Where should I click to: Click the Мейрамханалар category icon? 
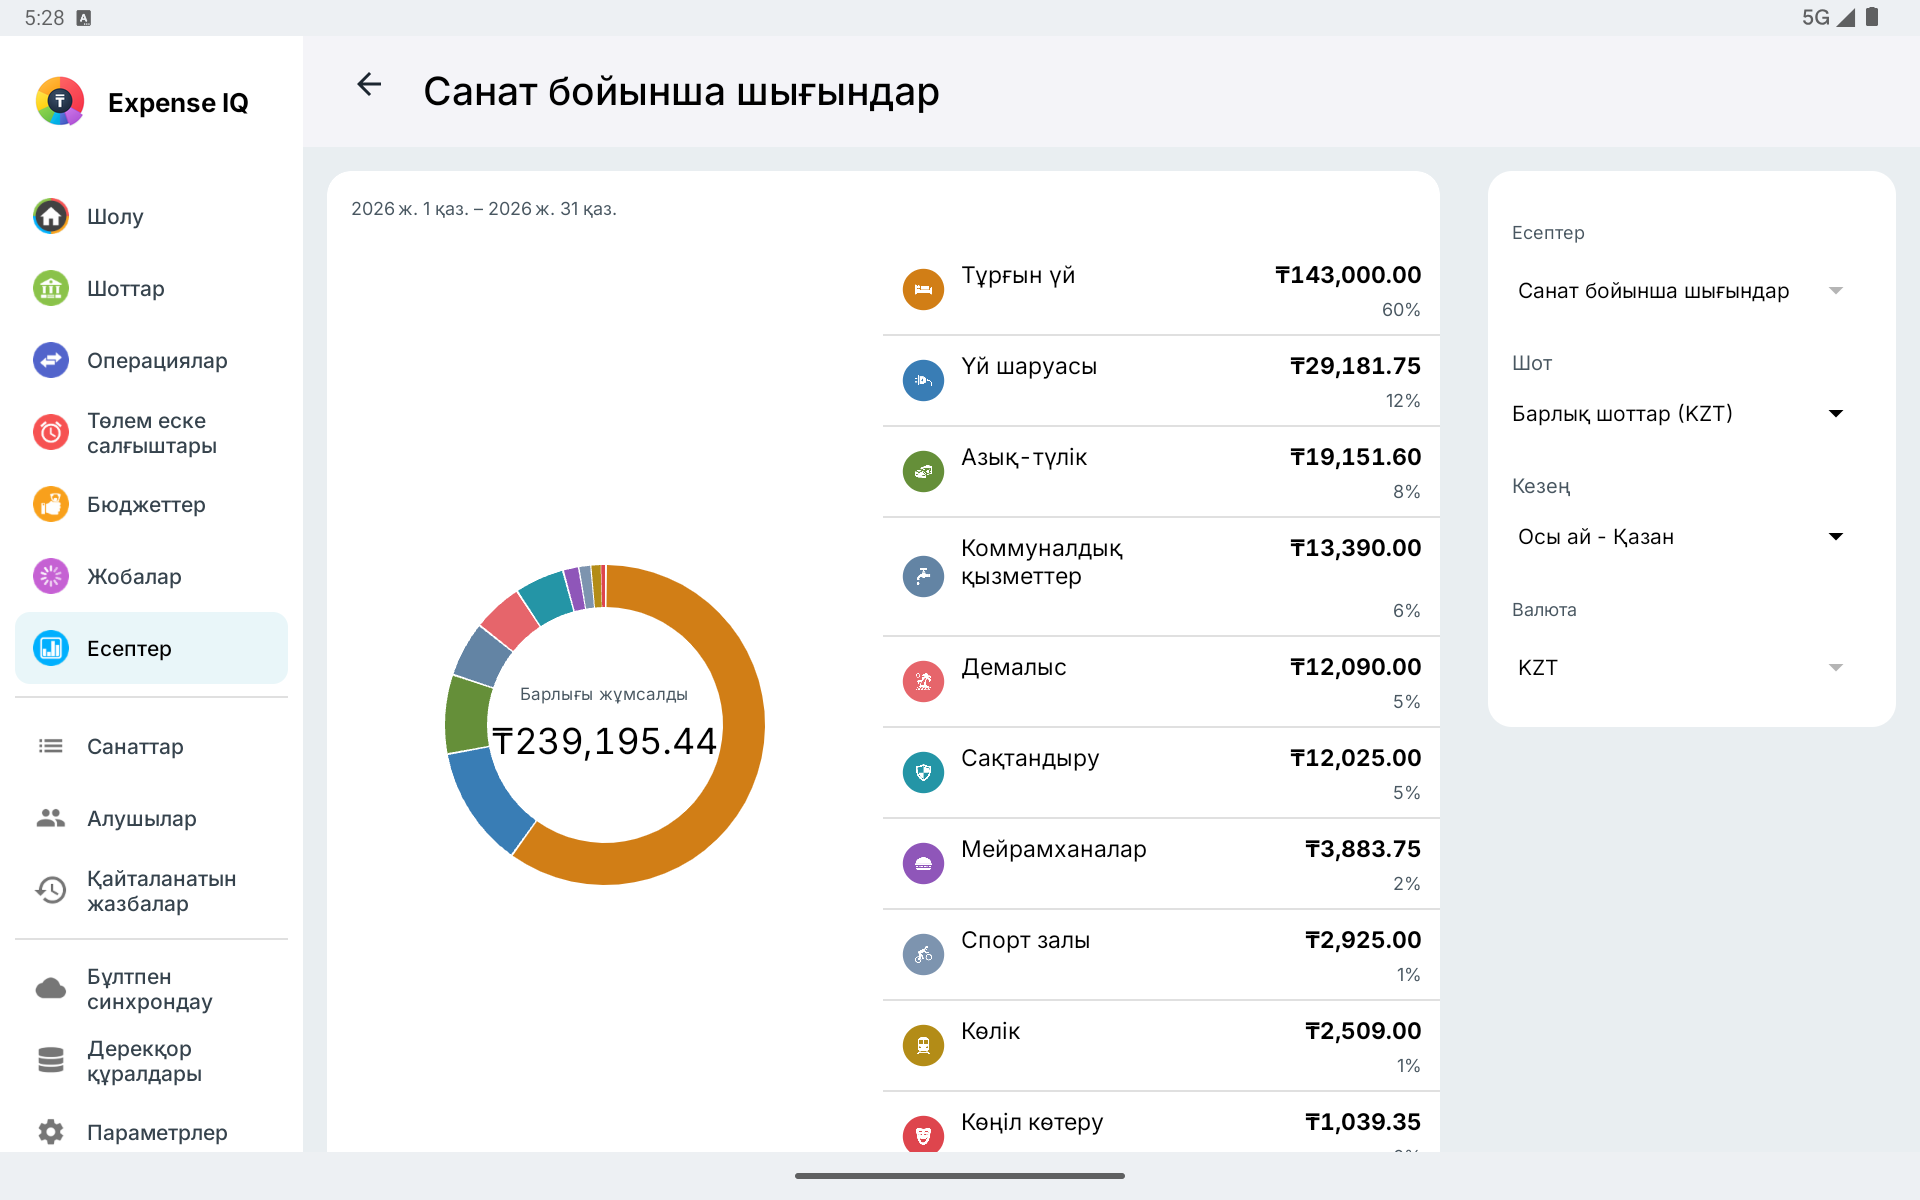[923, 864]
